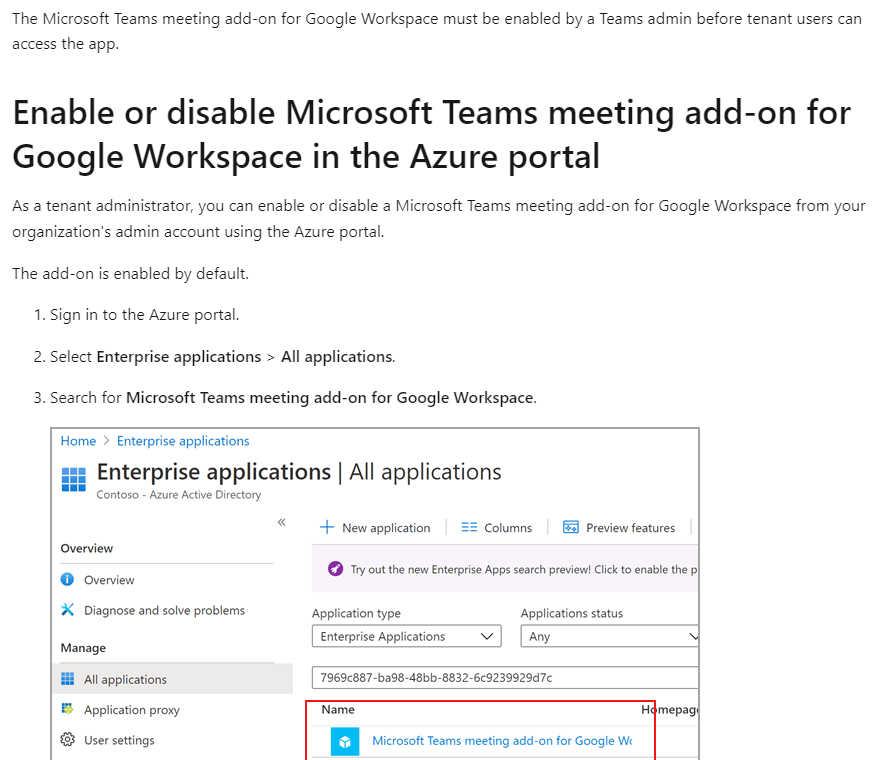The image size is (873, 760).
Task: Click the Home breadcrumb link
Action: tap(78, 441)
